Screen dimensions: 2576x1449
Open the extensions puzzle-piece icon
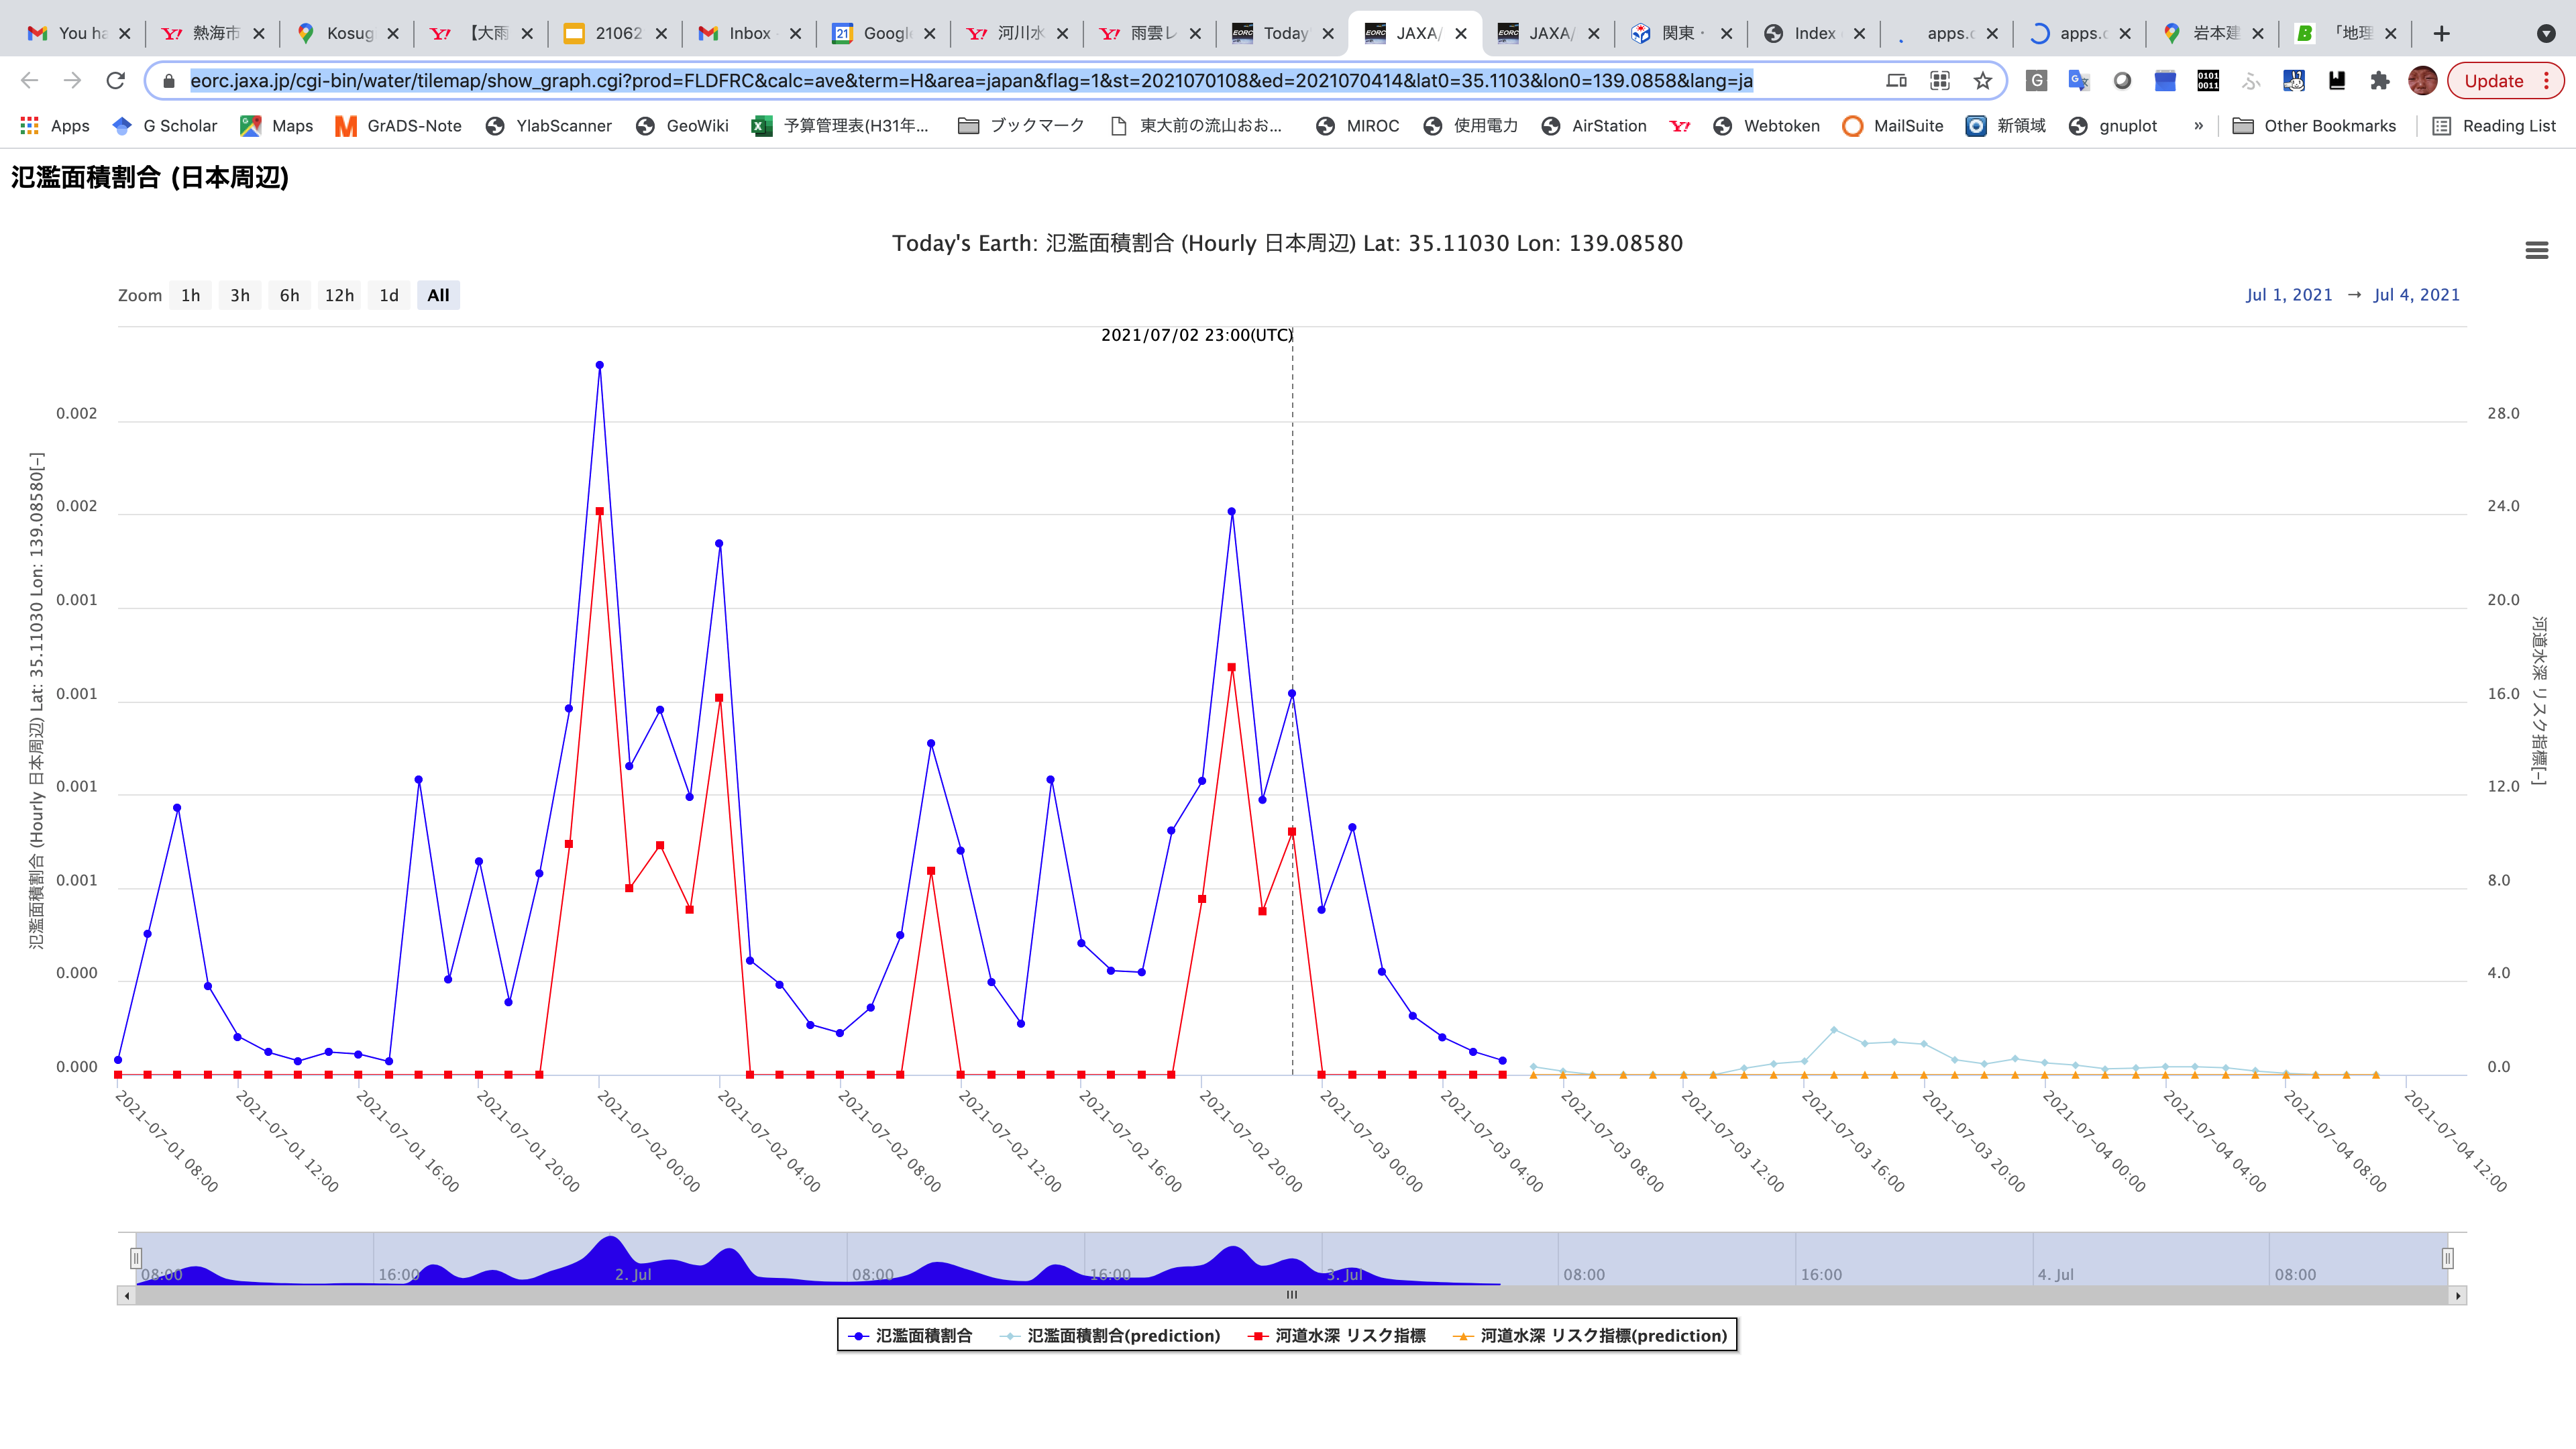click(x=2379, y=81)
